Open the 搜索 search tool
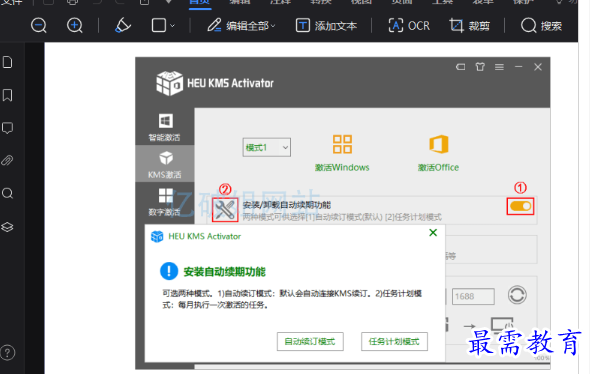 click(x=541, y=26)
